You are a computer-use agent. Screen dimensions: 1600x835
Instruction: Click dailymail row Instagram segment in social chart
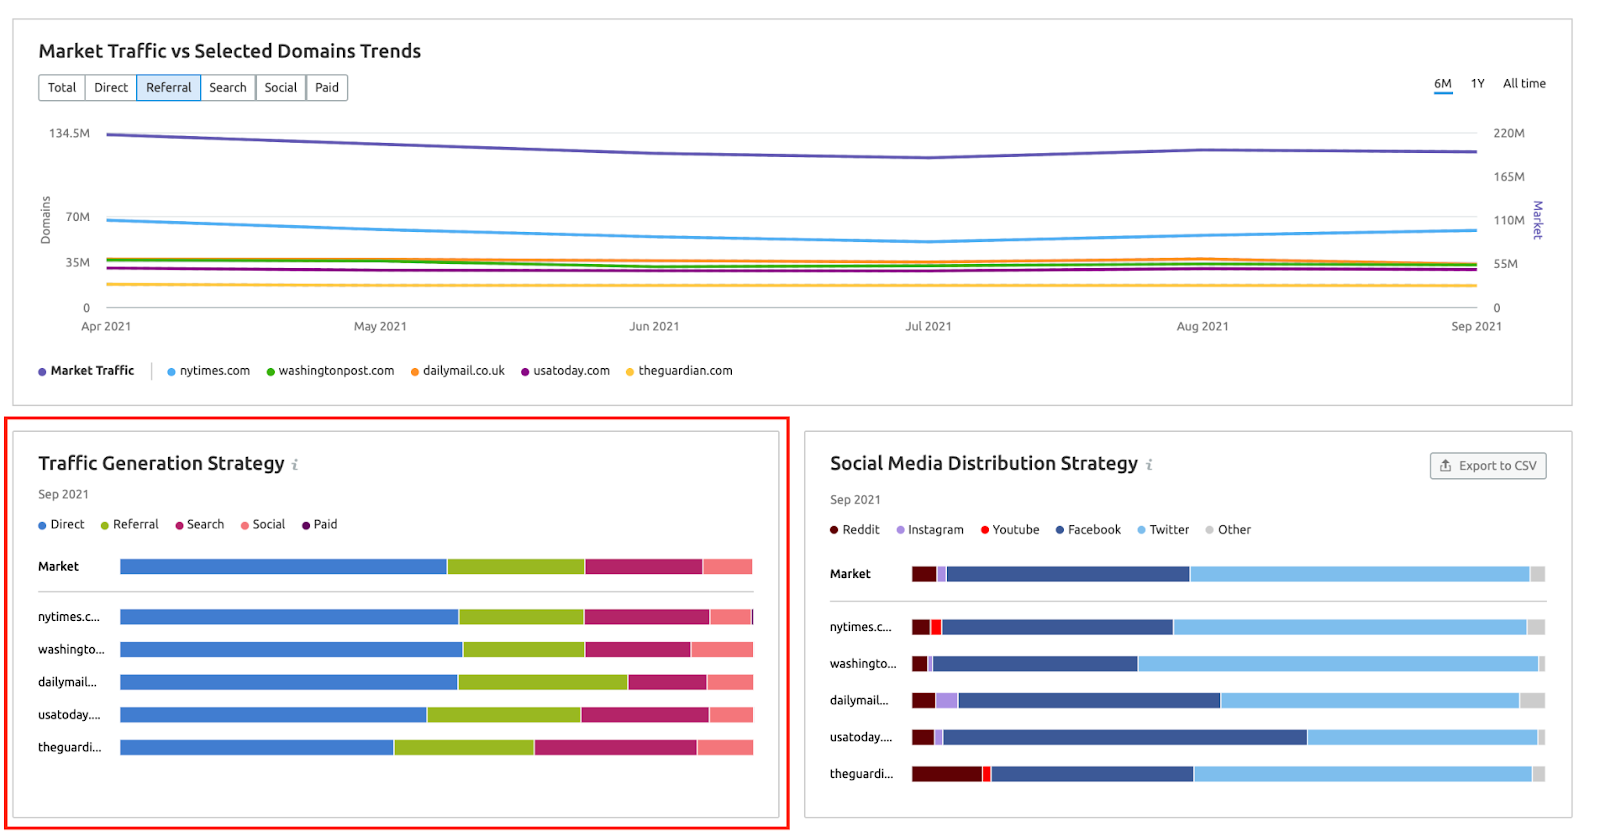(x=947, y=701)
